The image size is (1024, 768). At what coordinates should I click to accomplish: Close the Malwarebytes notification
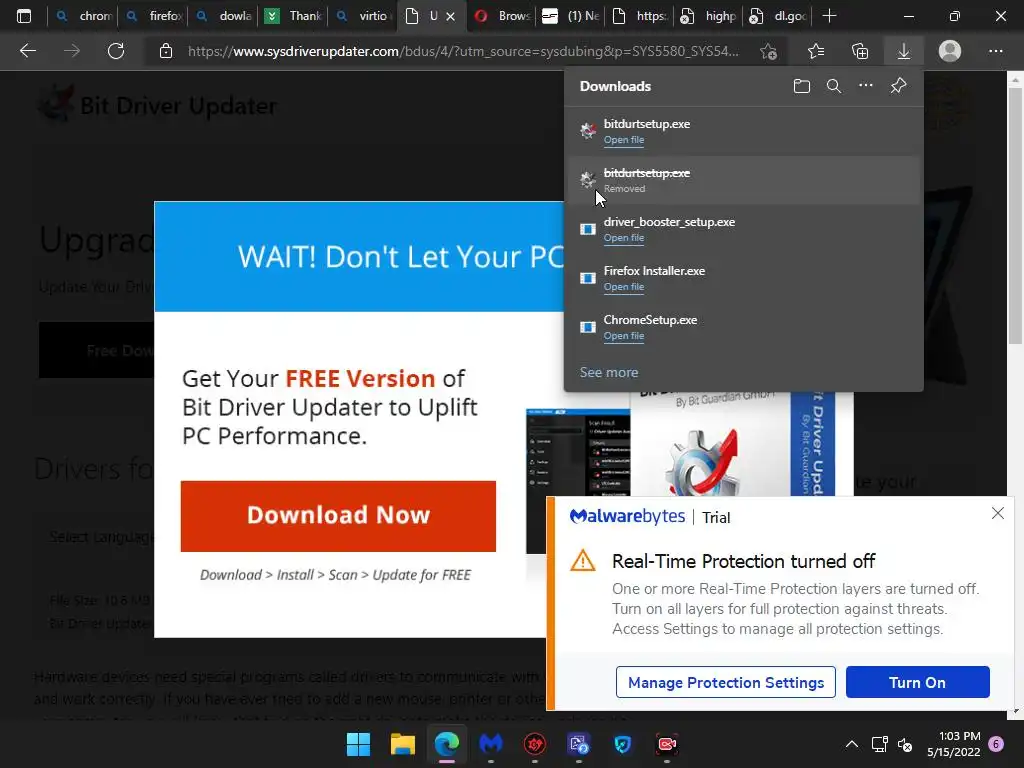point(998,513)
